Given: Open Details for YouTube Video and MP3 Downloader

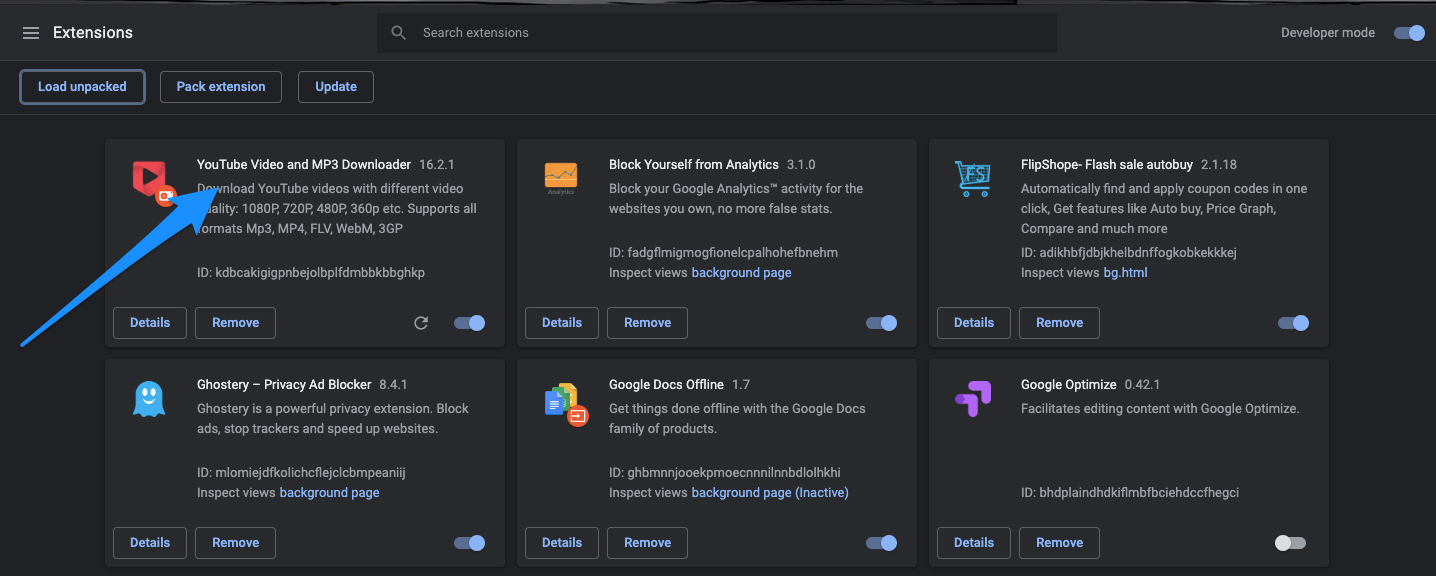Looking at the screenshot, I should click(150, 323).
